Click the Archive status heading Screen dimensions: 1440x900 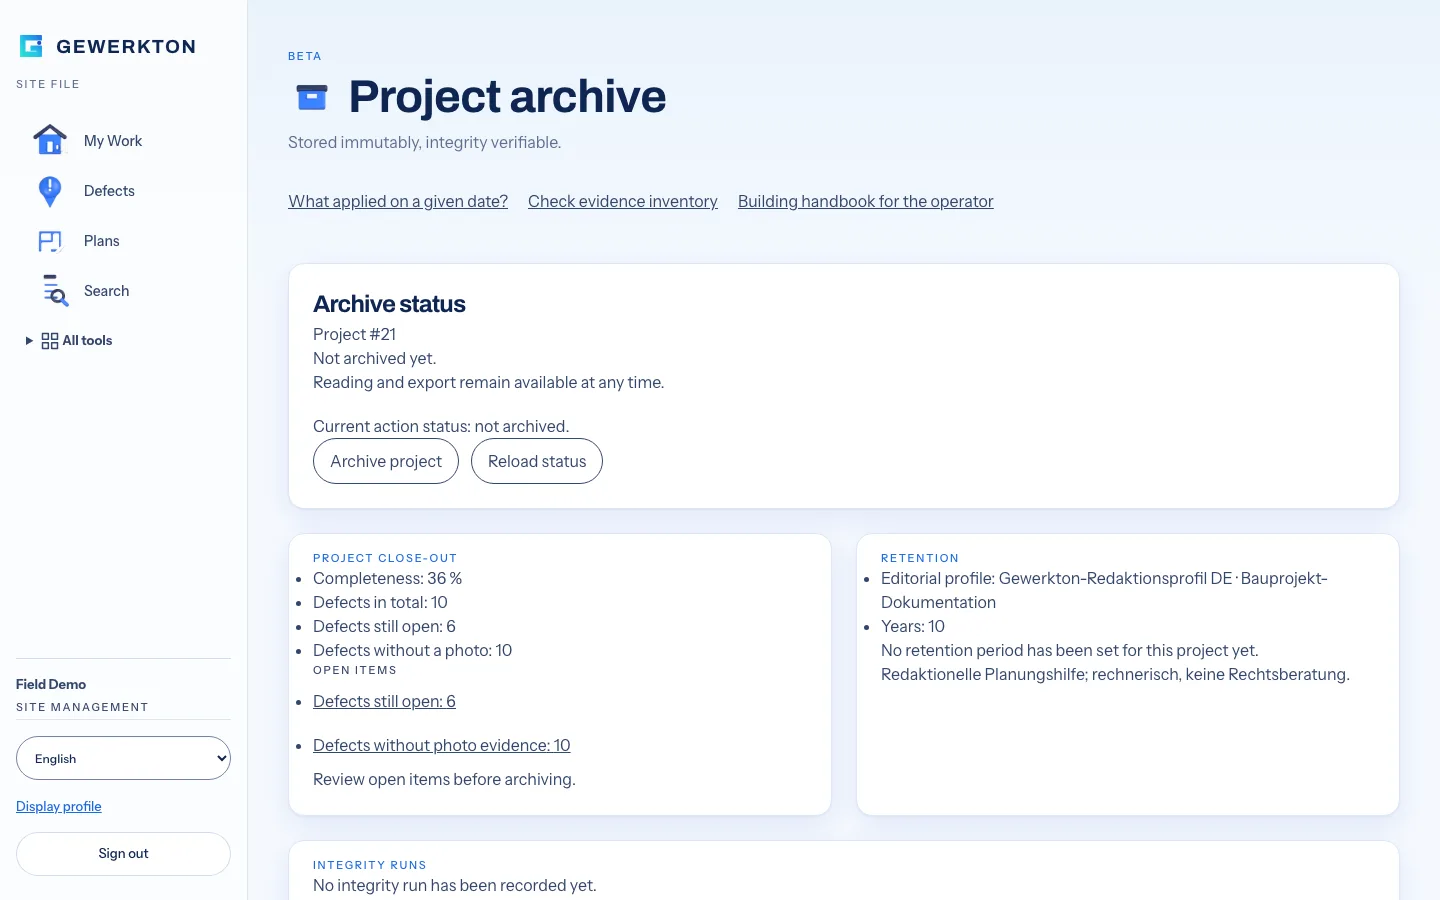coord(389,304)
